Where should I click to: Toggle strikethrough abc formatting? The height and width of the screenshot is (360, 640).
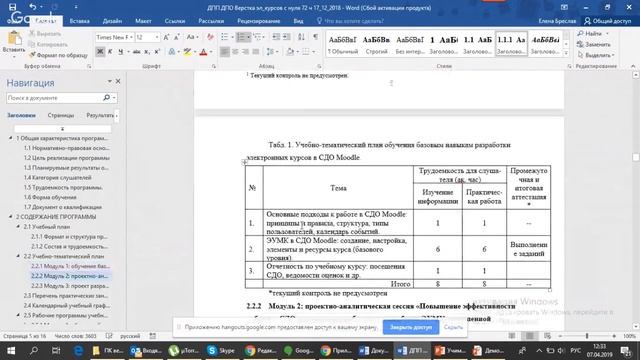(x=136, y=52)
